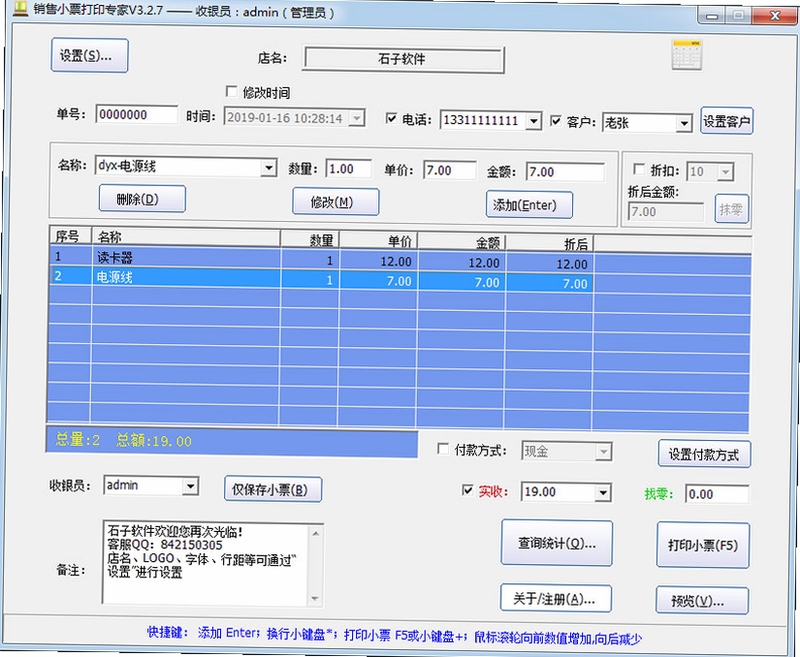This screenshot has height=657, width=800.
Task: Click the 设置付款方式 button
Action: [704, 454]
